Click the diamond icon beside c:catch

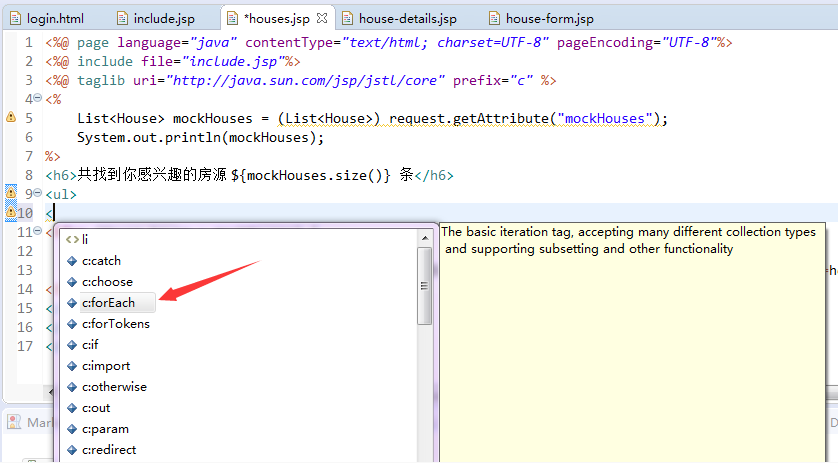pyautogui.click(x=72, y=261)
